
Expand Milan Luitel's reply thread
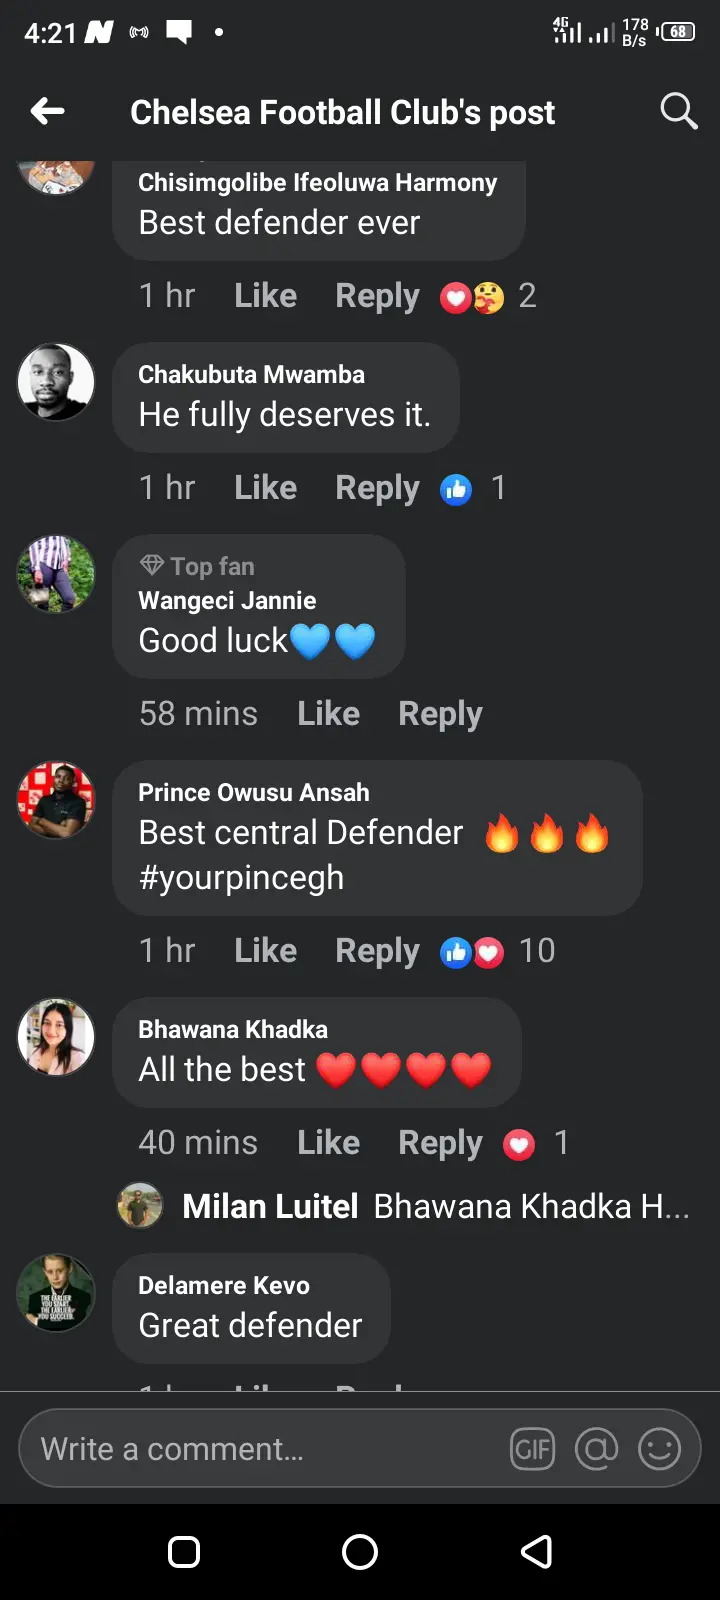pos(404,1207)
